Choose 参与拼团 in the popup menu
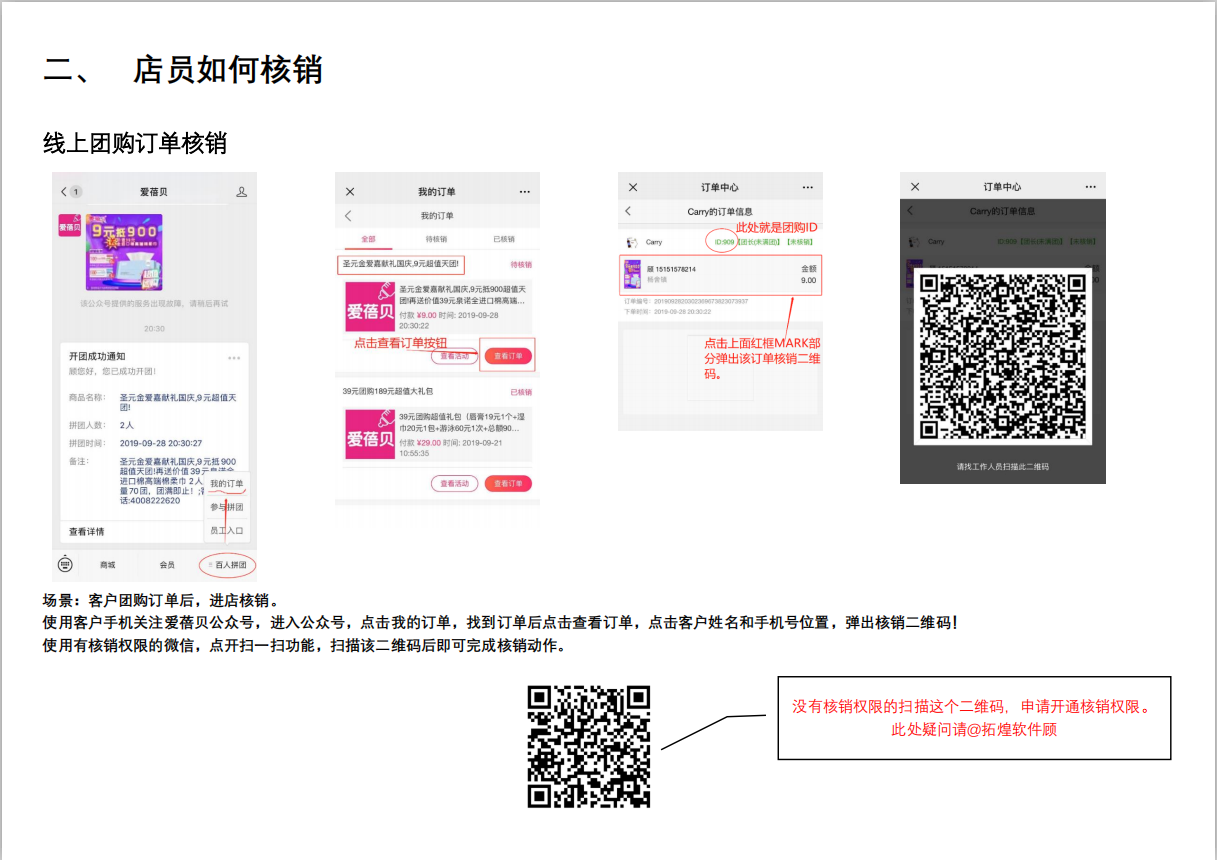This screenshot has width=1217, height=860. click(227, 507)
